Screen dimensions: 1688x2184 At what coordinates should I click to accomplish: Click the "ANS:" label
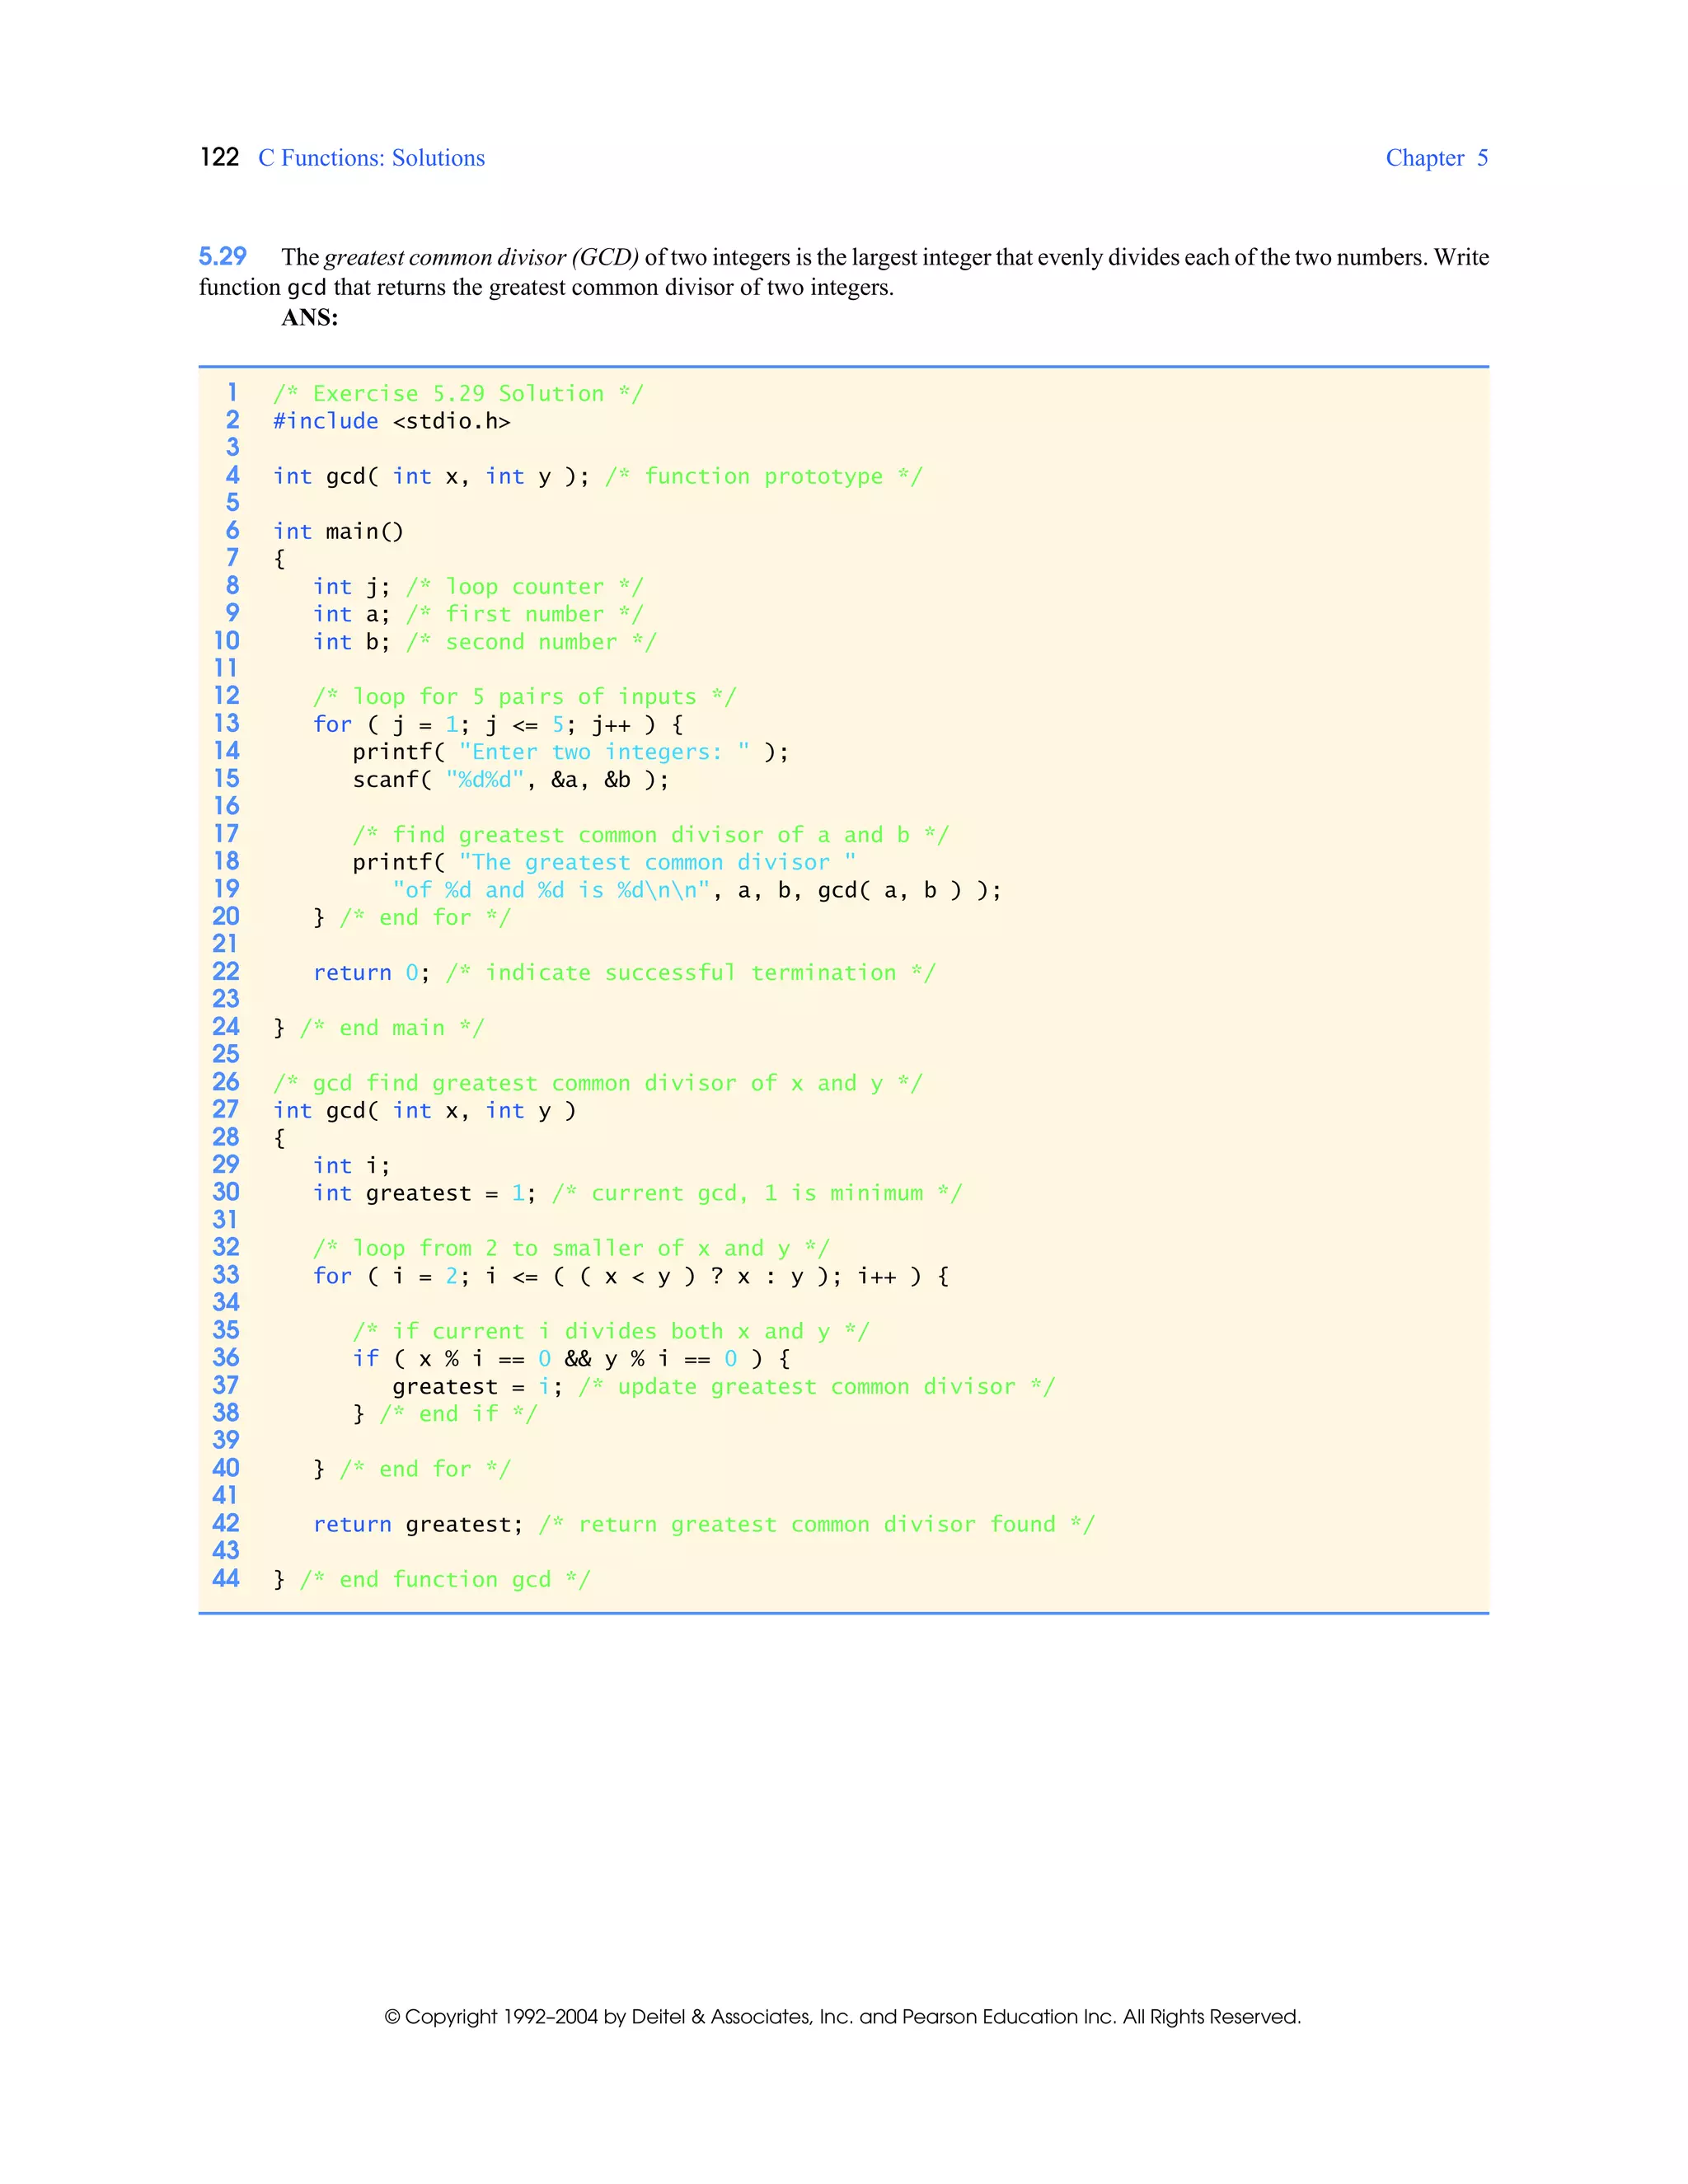tap(309, 318)
